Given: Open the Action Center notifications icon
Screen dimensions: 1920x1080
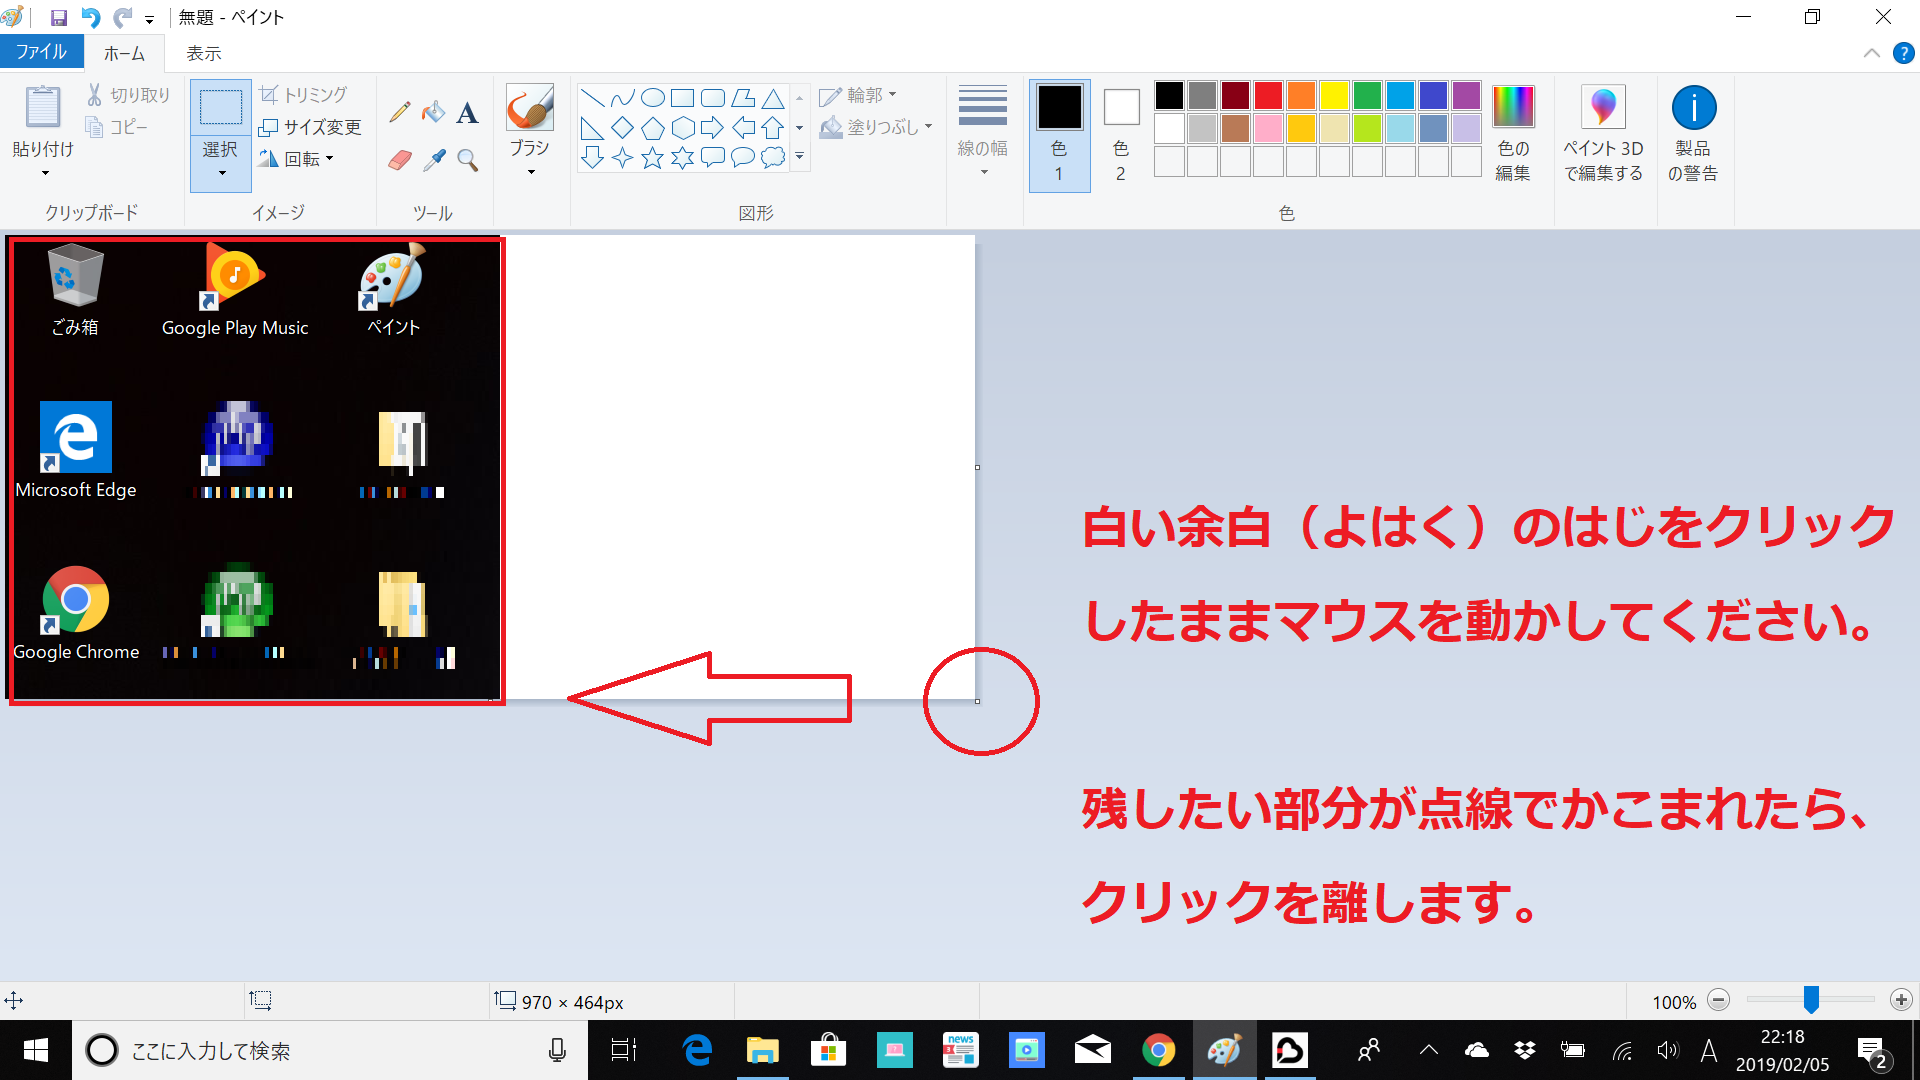Looking at the screenshot, I should coord(1873,1051).
